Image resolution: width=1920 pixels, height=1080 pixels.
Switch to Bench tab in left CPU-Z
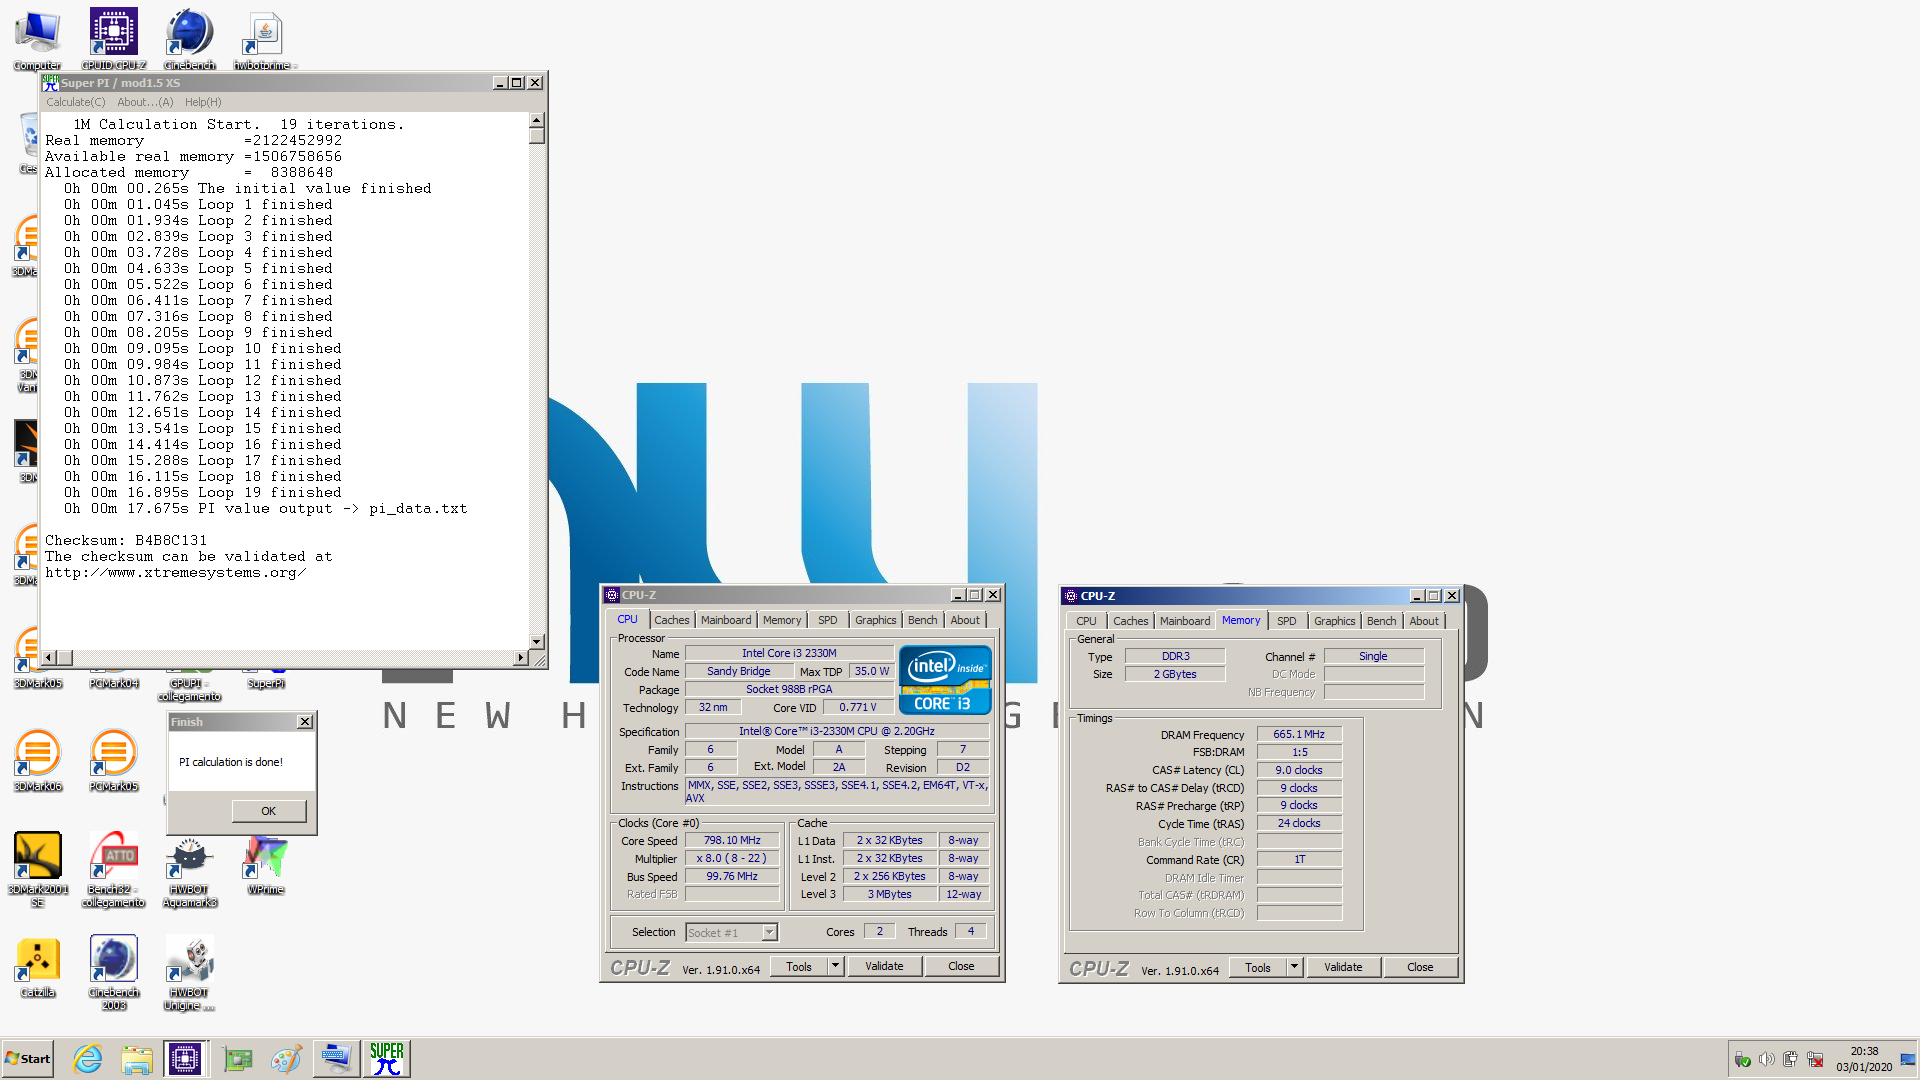pos(923,620)
